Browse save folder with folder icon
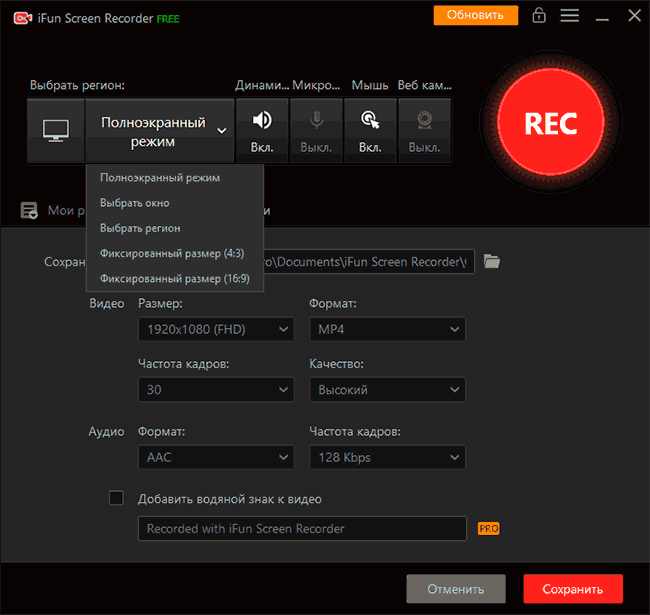 pyautogui.click(x=492, y=261)
